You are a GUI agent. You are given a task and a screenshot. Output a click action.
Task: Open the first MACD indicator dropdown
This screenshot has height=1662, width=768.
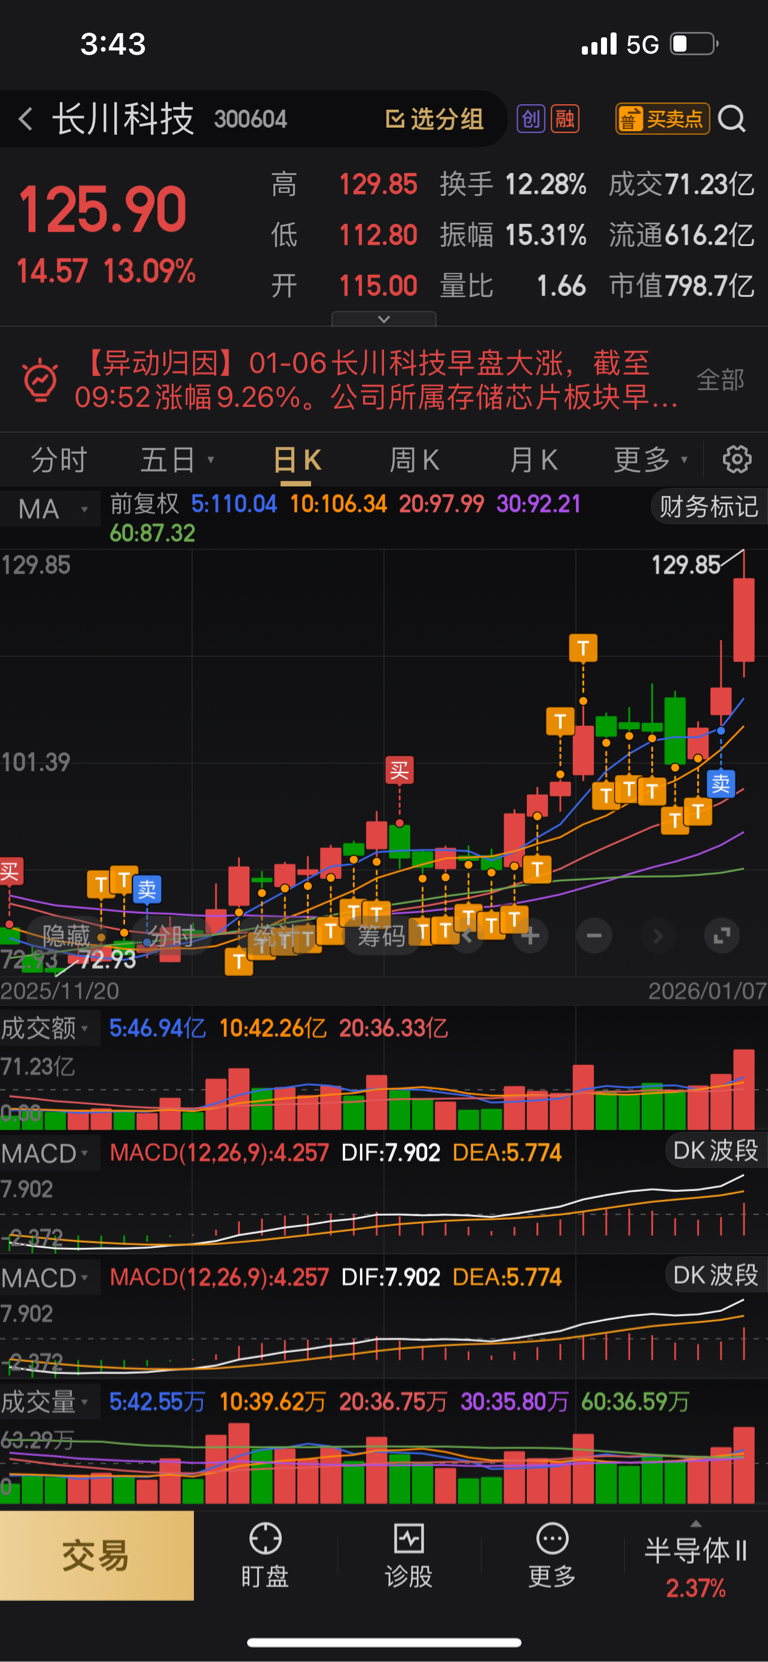click(x=45, y=1153)
